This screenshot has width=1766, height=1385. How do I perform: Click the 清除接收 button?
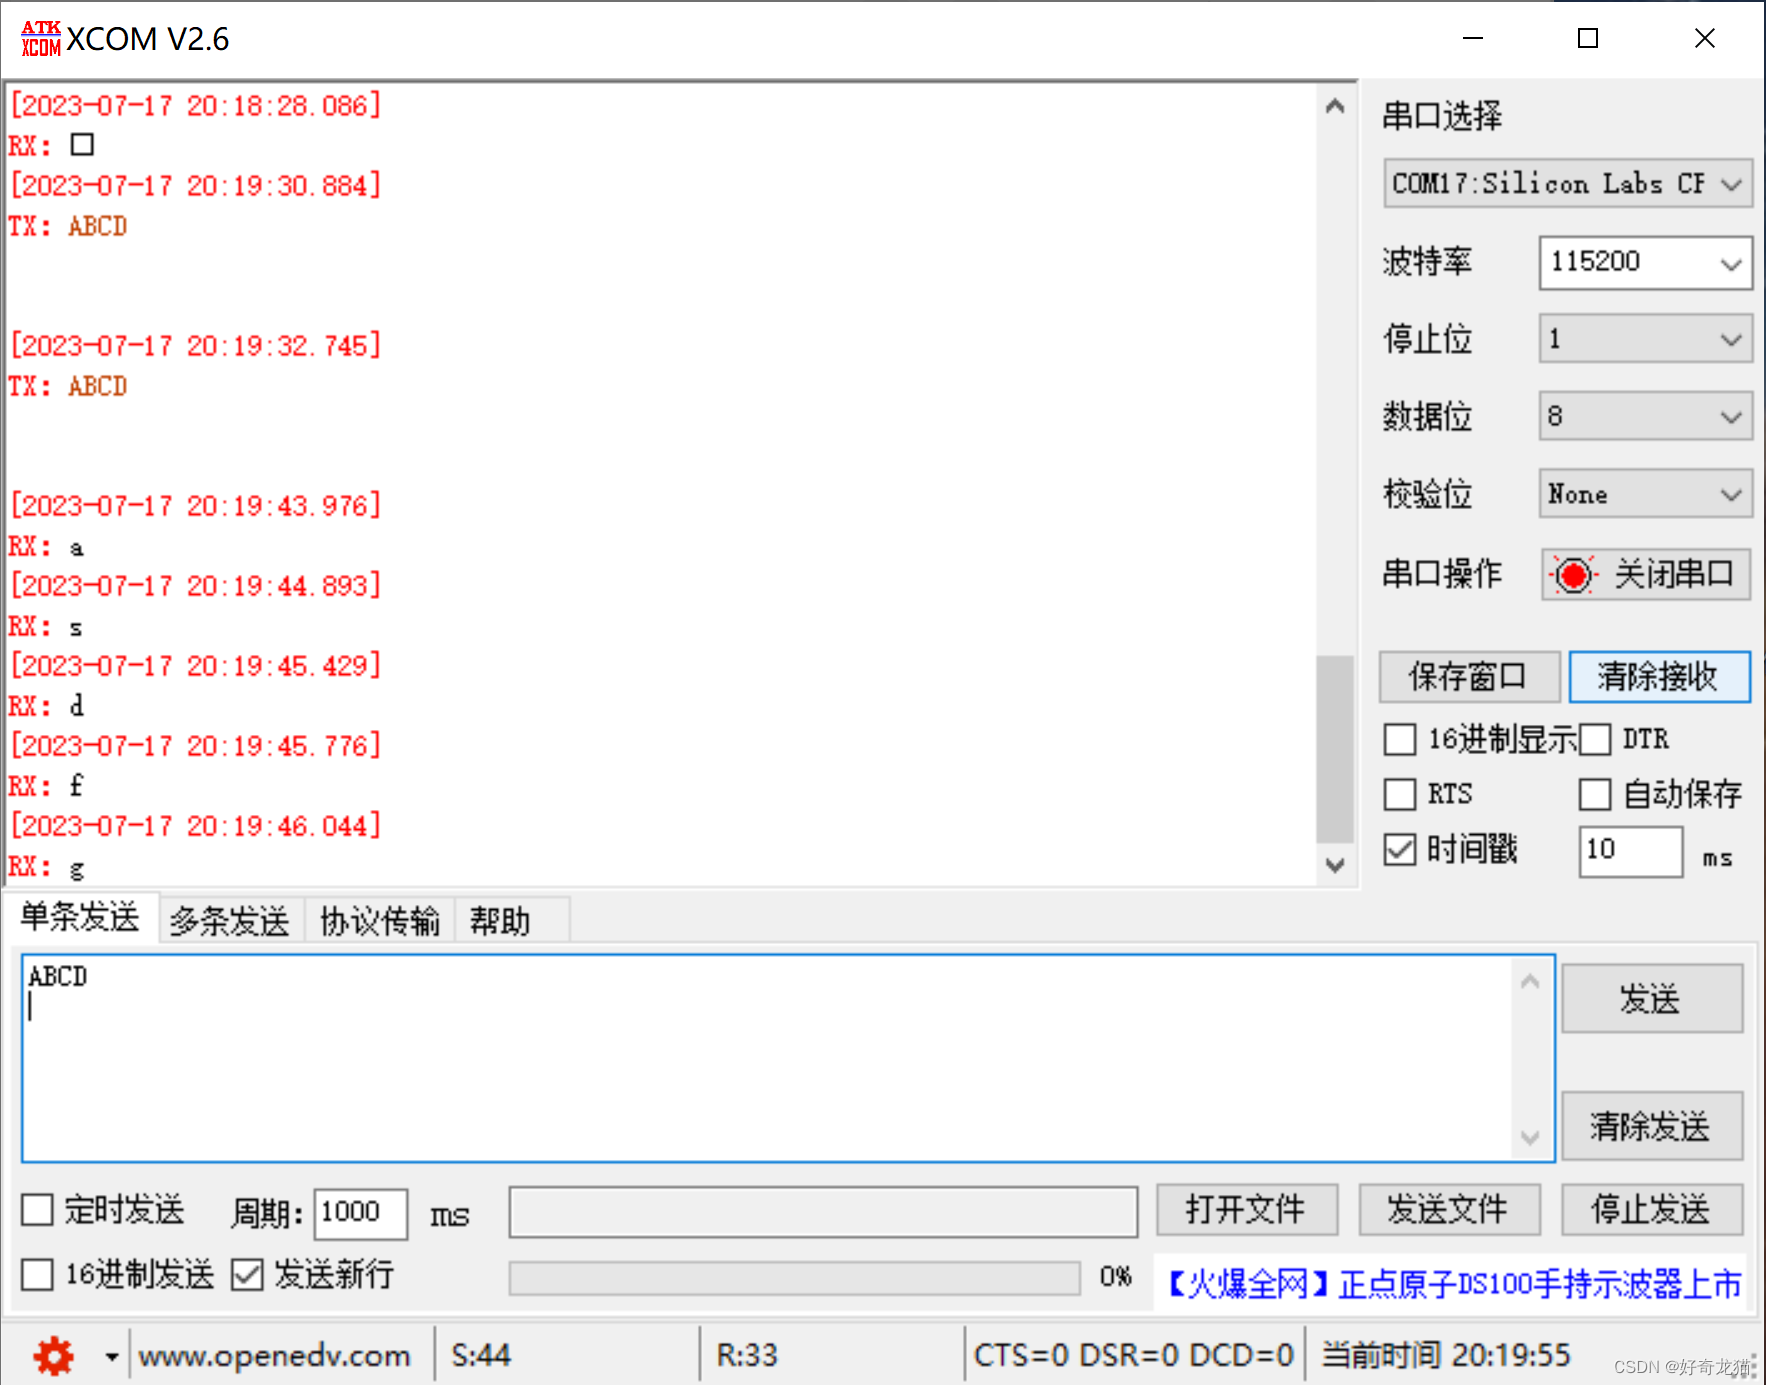[x=1659, y=676]
